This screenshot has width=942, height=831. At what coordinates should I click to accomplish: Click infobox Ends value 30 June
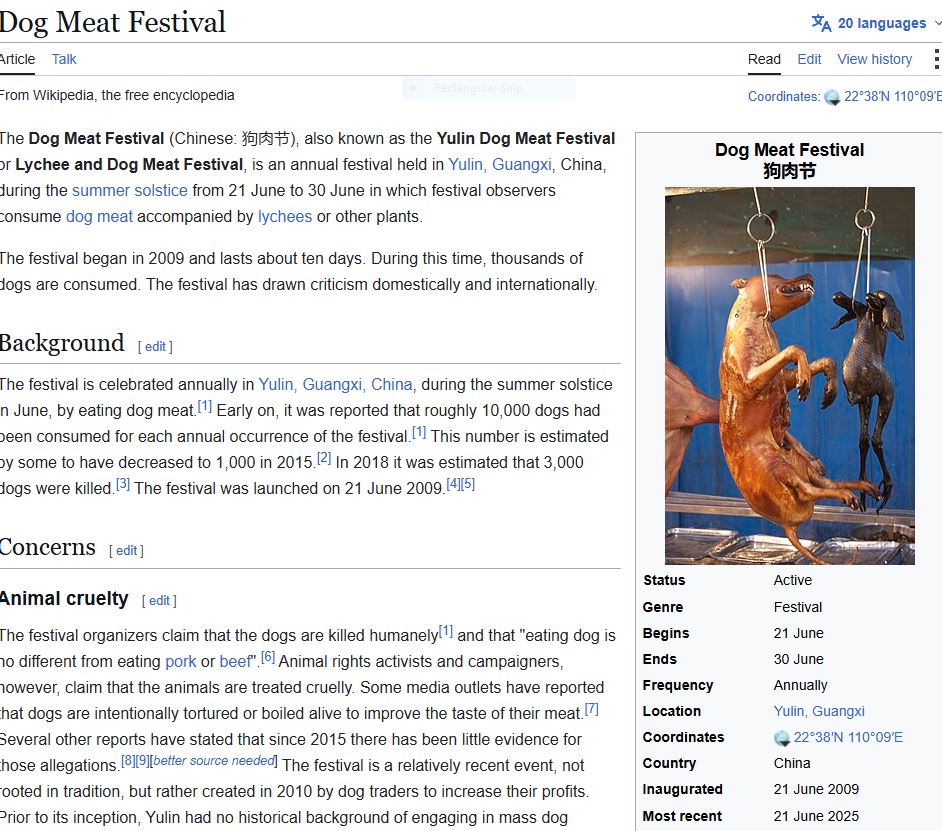point(798,659)
